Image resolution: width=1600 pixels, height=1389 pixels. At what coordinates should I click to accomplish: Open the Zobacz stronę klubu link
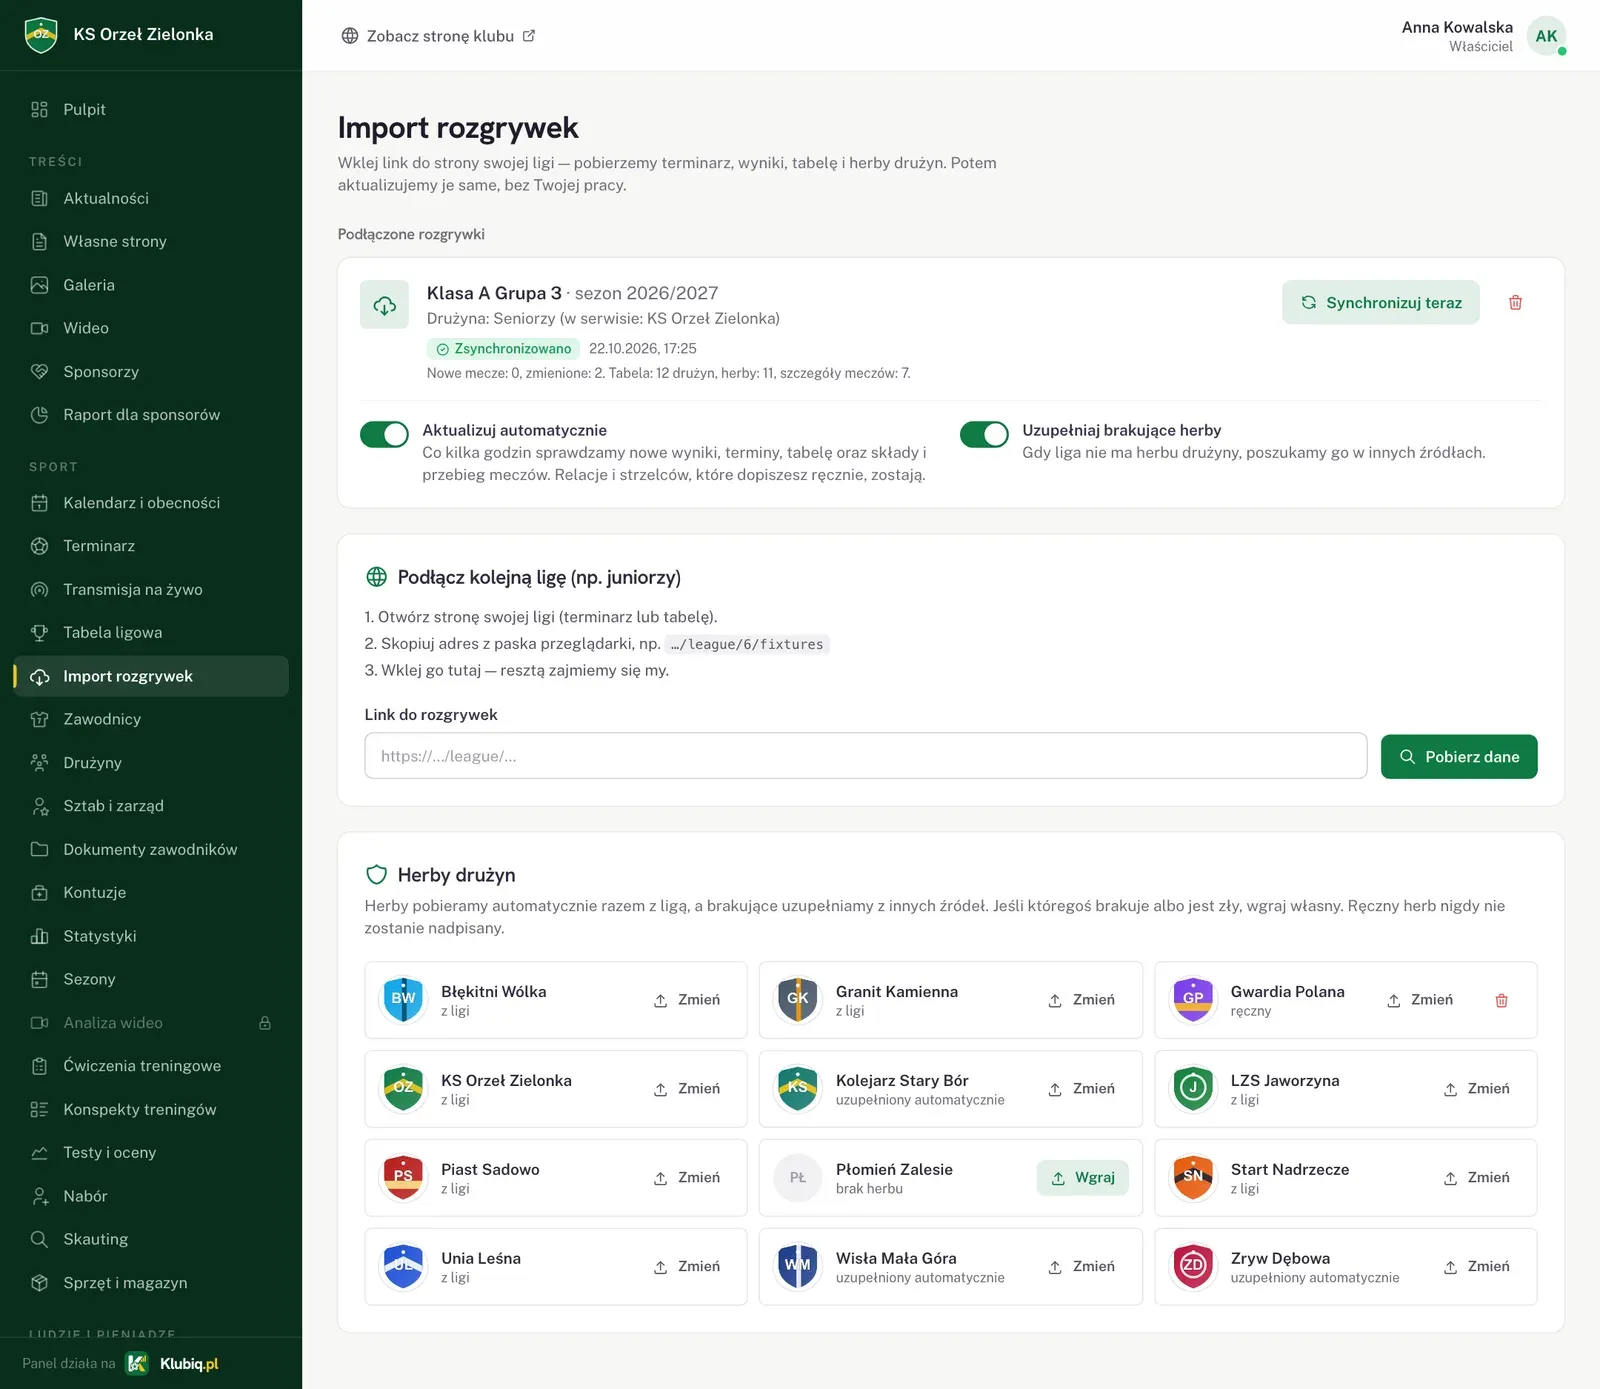point(438,36)
